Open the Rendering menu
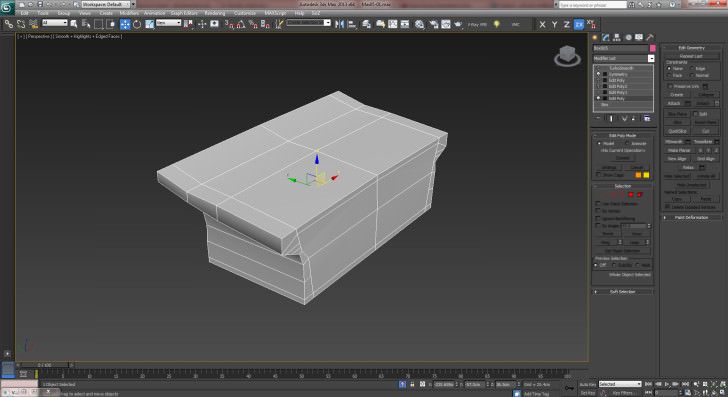This screenshot has width=728, height=397. click(x=214, y=13)
